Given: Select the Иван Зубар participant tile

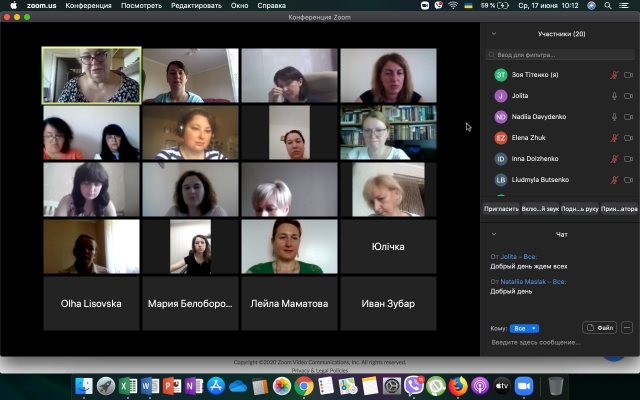Looking at the screenshot, I should [x=388, y=304].
